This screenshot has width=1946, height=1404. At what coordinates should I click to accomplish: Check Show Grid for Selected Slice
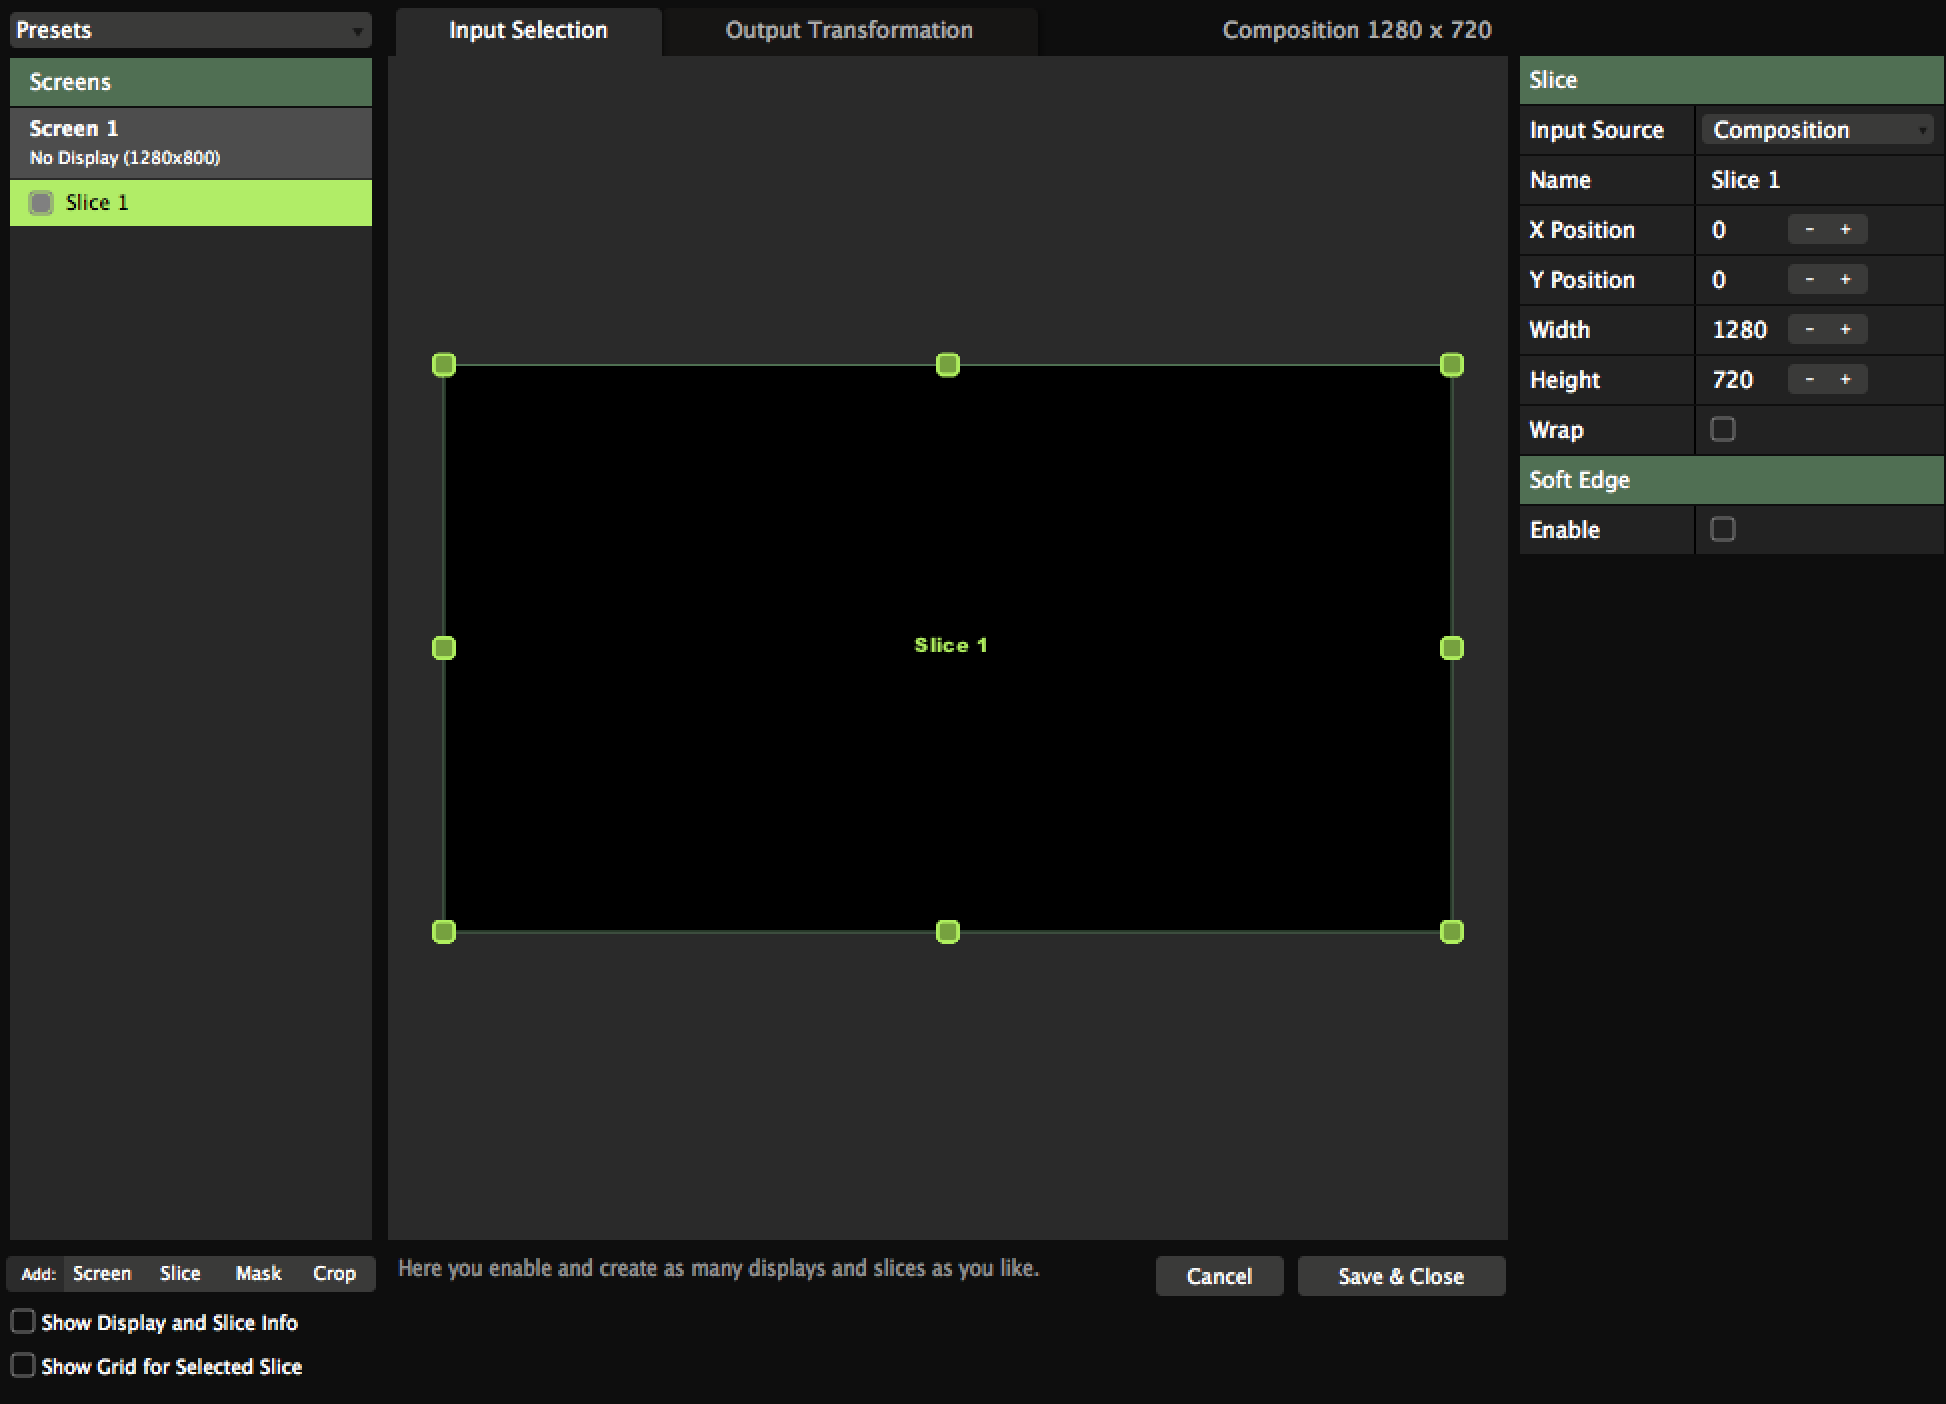(x=23, y=1366)
